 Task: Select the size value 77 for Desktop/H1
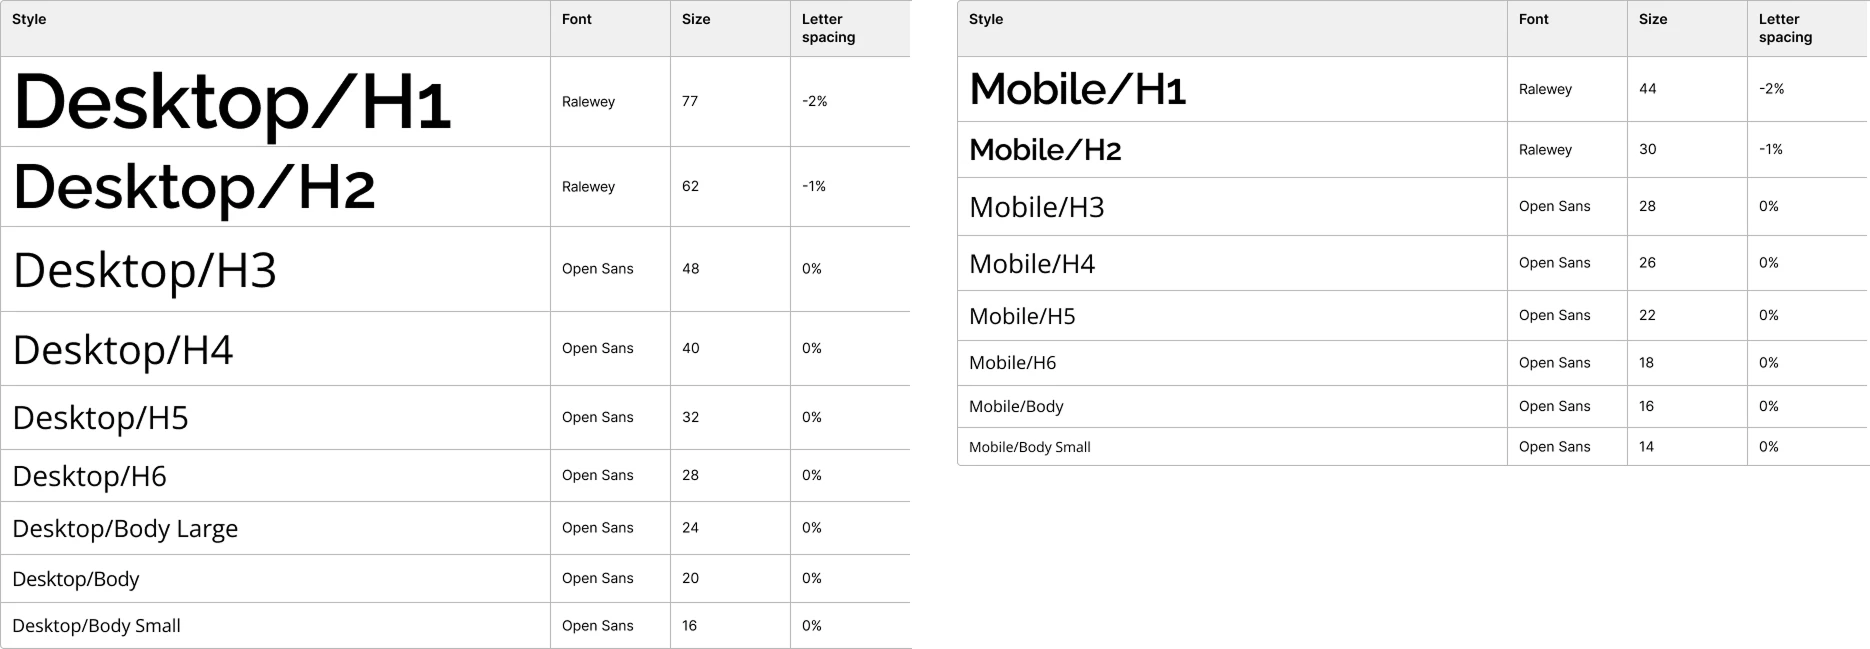690,102
